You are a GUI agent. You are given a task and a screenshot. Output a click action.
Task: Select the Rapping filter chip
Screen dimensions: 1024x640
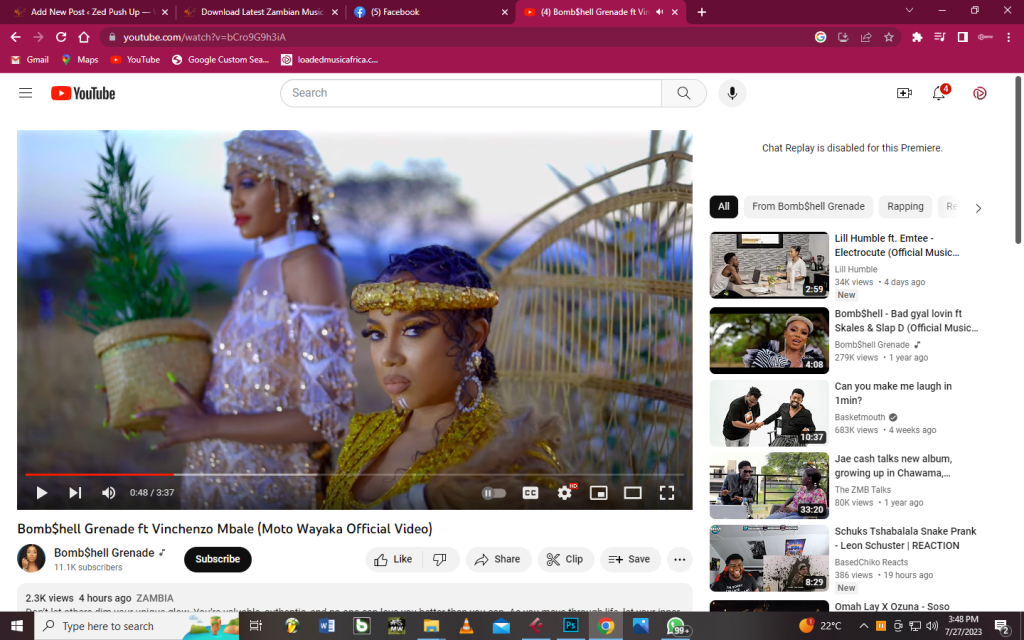905,206
